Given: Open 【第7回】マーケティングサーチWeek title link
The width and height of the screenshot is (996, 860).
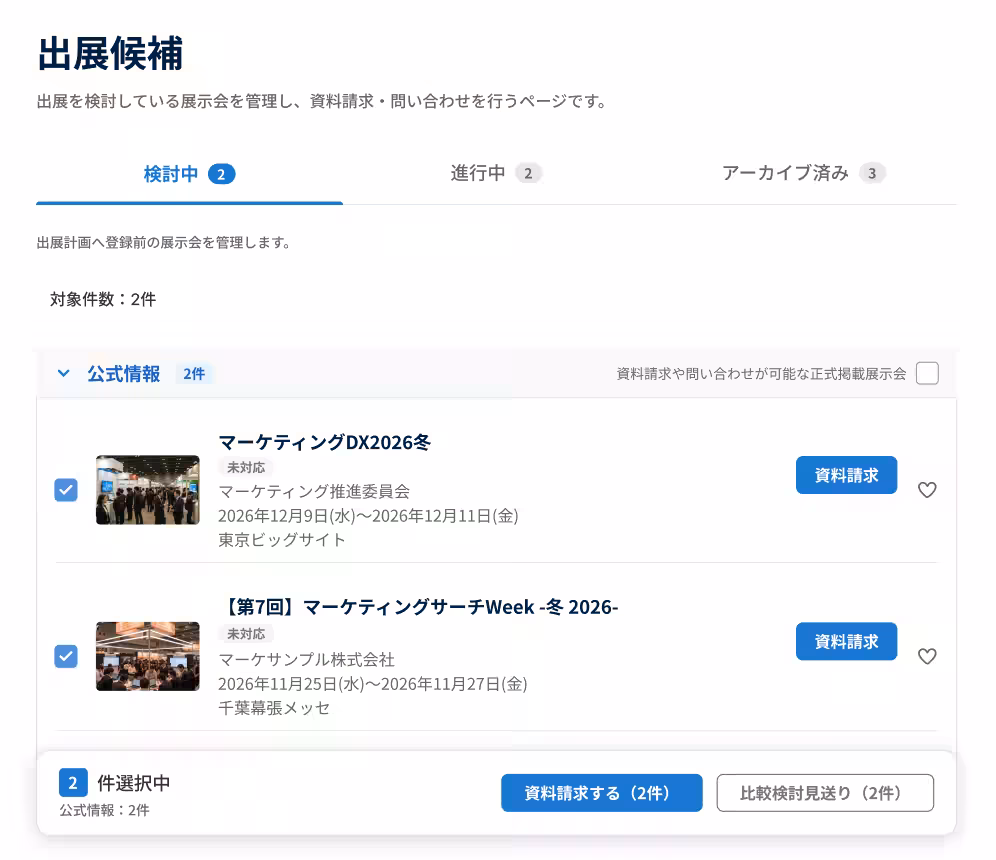Looking at the screenshot, I should [x=419, y=607].
